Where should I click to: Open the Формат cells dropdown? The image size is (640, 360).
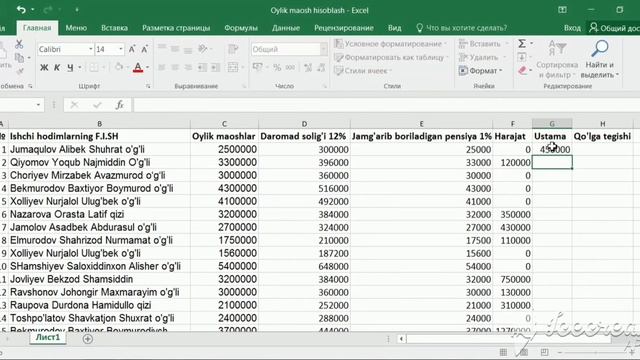tap(481, 71)
